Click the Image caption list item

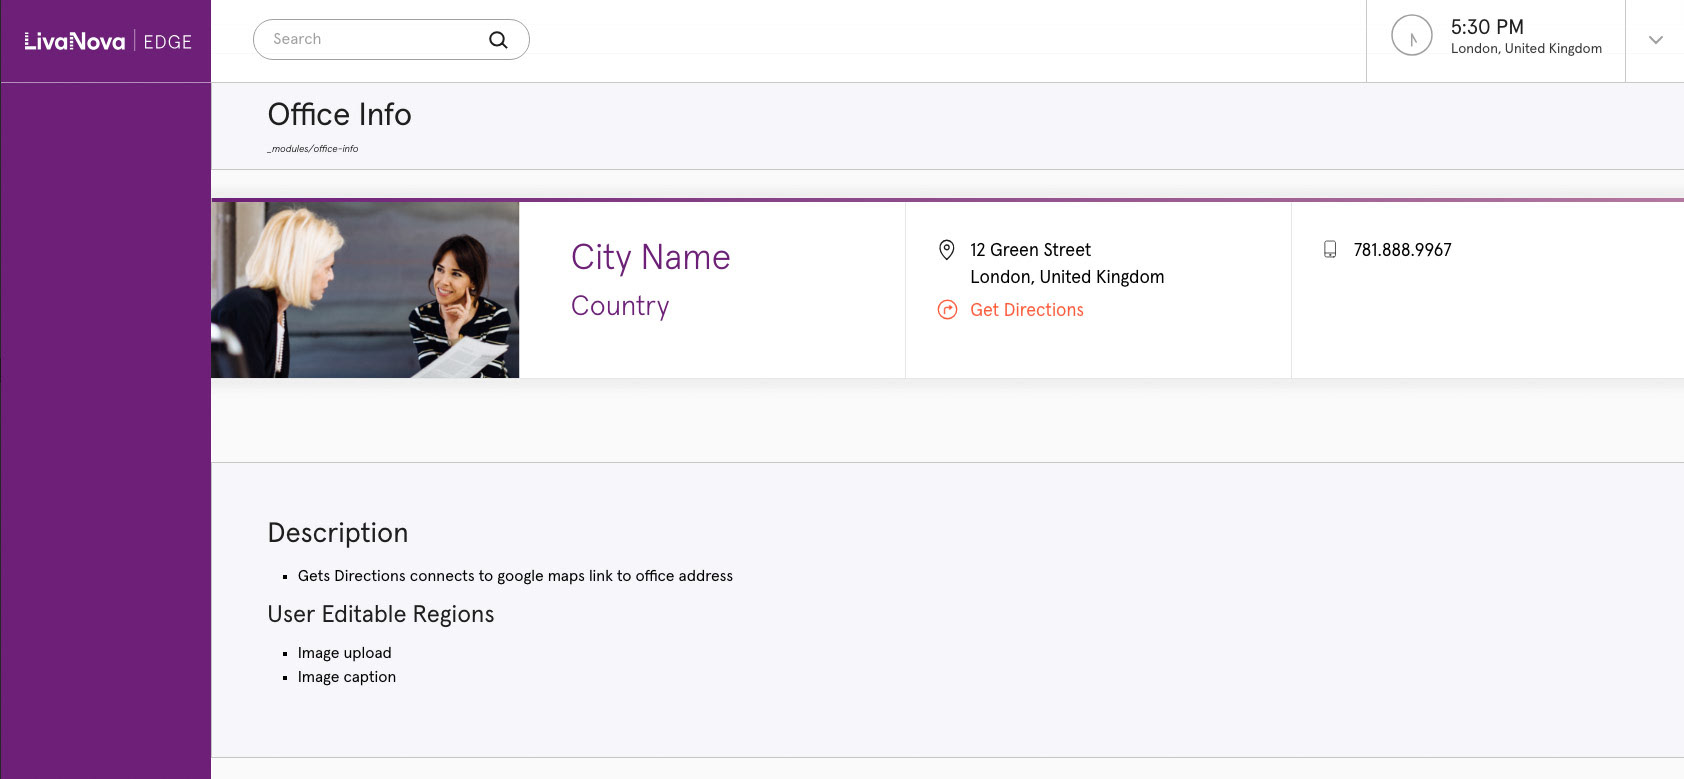tap(347, 677)
